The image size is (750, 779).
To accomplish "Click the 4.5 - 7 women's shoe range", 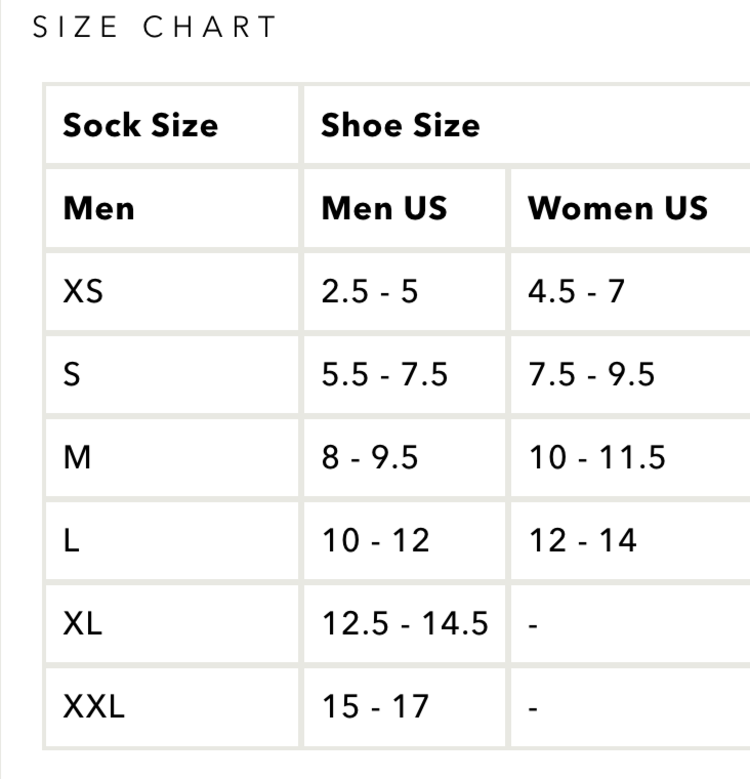I will (576, 291).
